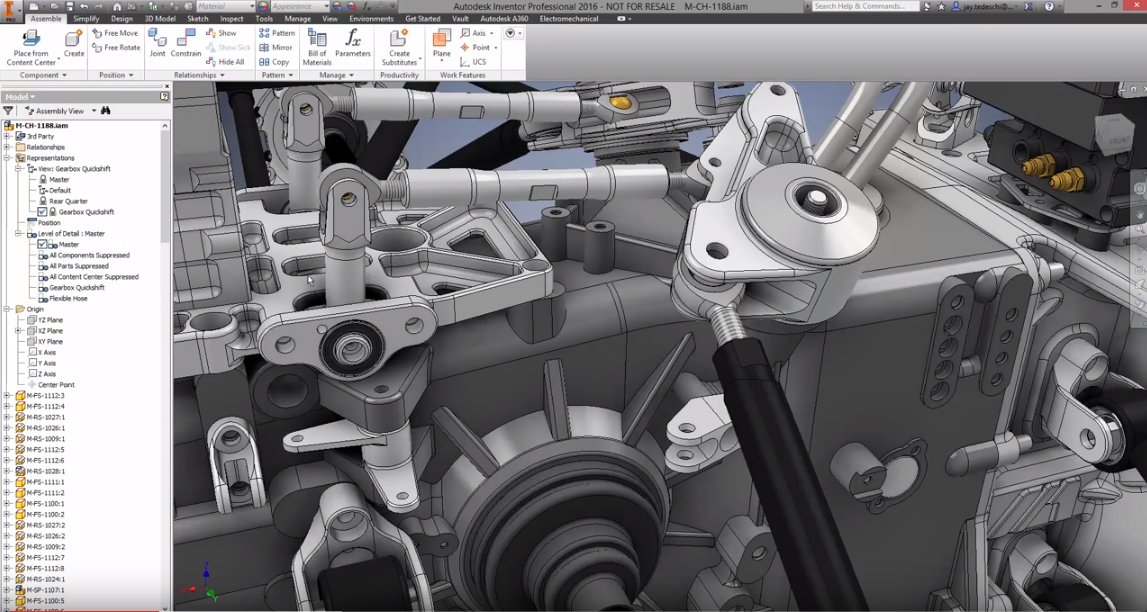1147x612 pixels.
Task: Click the Home icon in quick access toolbar
Action: click(117, 7)
